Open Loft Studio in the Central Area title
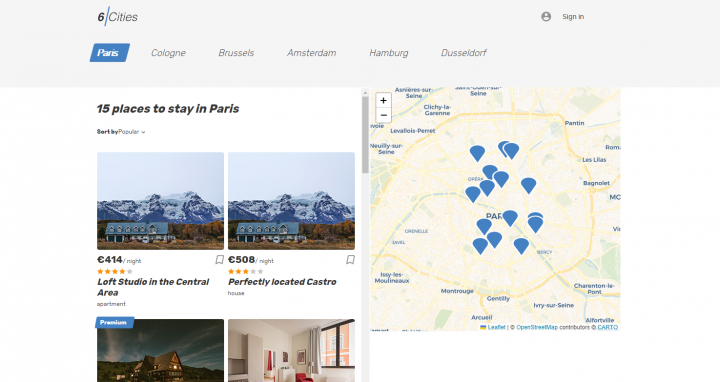The height and width of the screenshot is (382, 720). [153, 287]
